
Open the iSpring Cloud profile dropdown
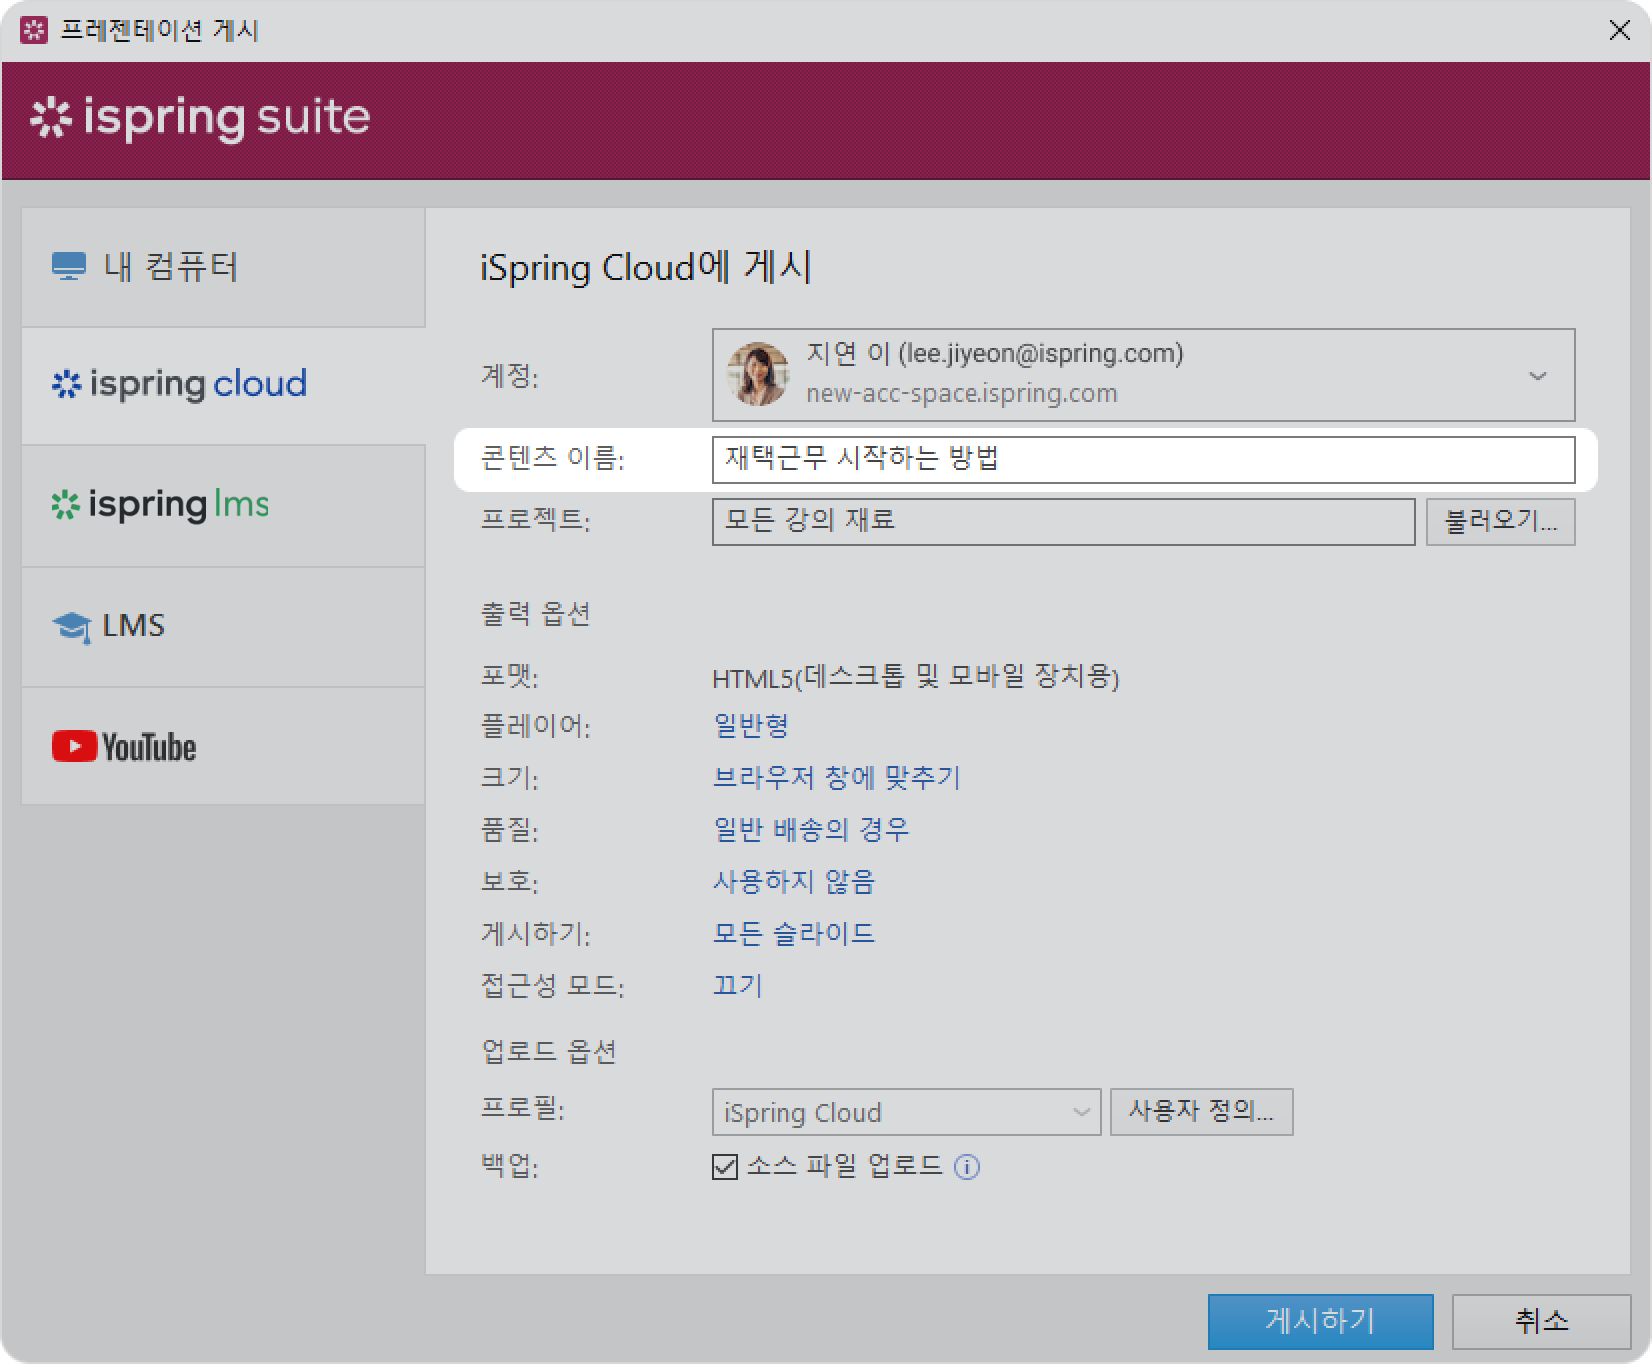[x=905, y=1112]
